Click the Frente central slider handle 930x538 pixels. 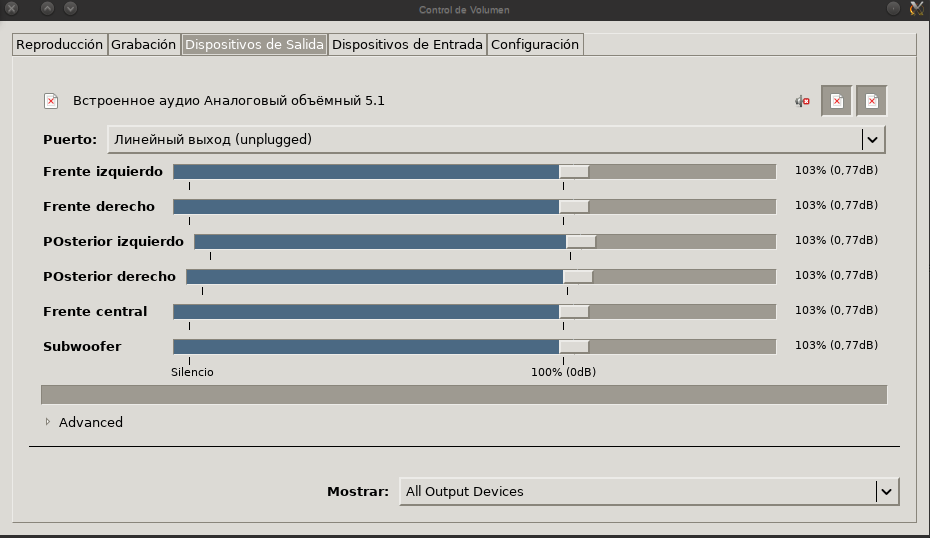coord(574,312)
